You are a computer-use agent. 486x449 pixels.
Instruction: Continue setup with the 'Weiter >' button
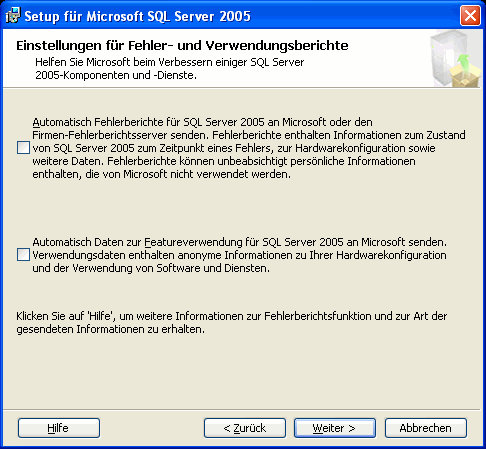pos(335,428)
